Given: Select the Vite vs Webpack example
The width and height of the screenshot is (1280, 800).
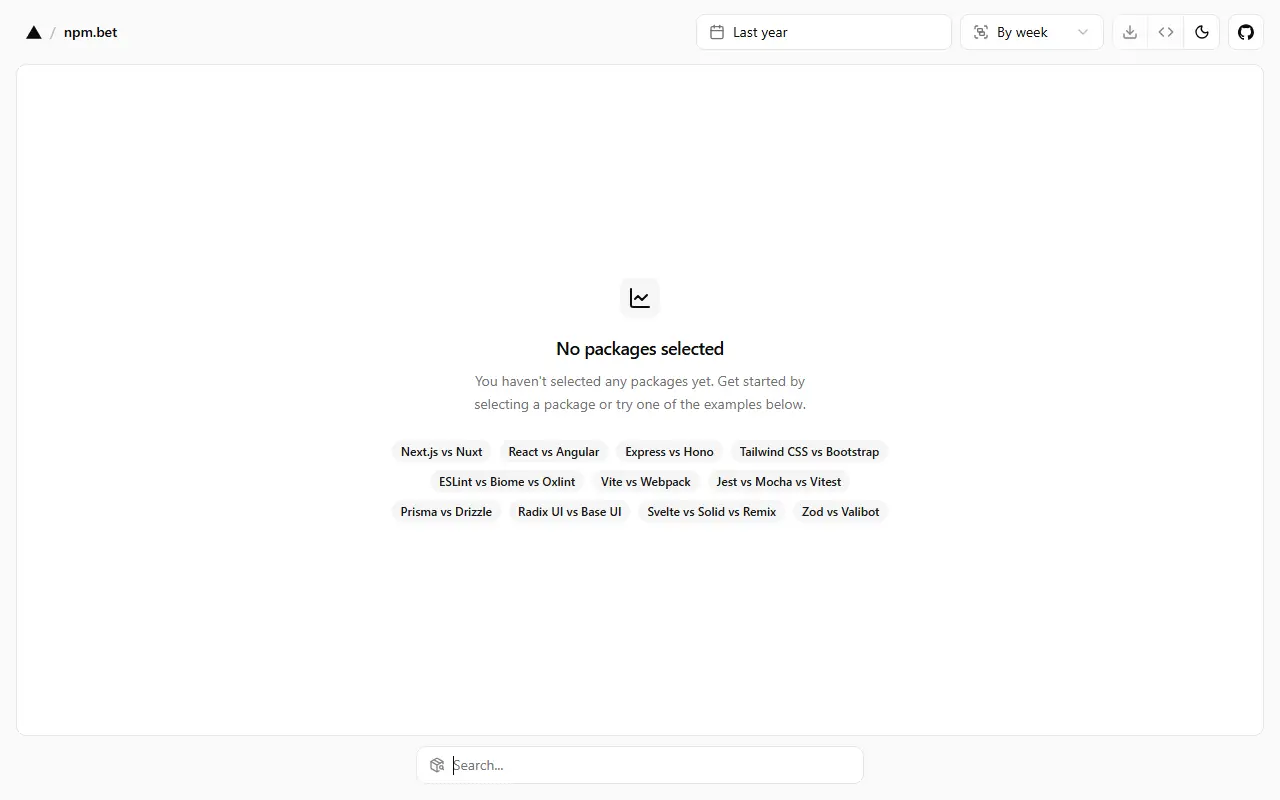Looking at the screenshot, I should tap(646, 482).
